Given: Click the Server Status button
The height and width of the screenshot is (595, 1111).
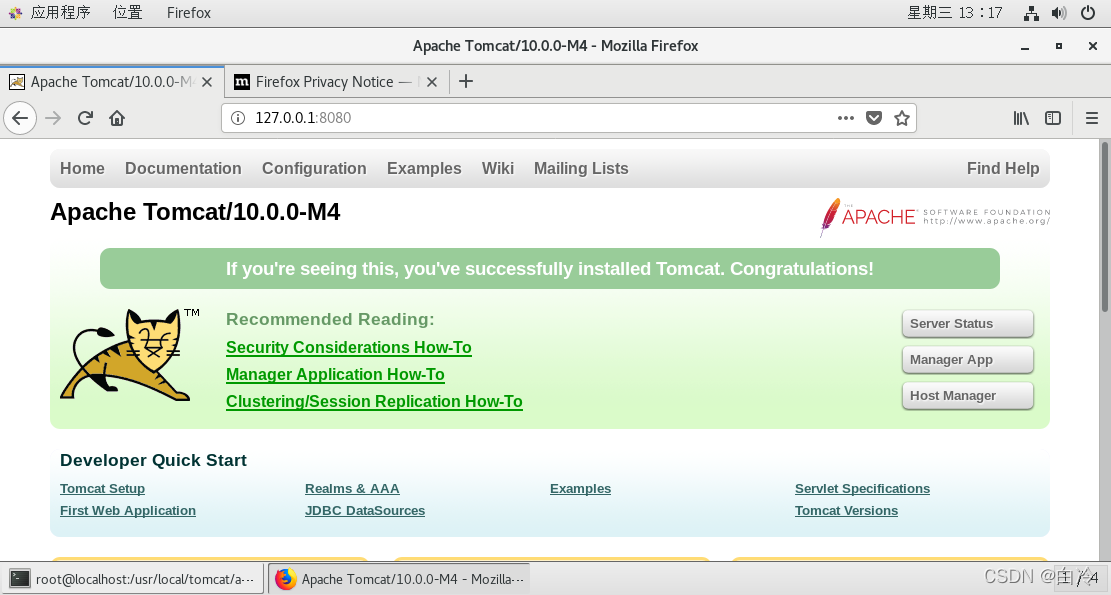Looking at the screenshot, I should pos(967,324).
